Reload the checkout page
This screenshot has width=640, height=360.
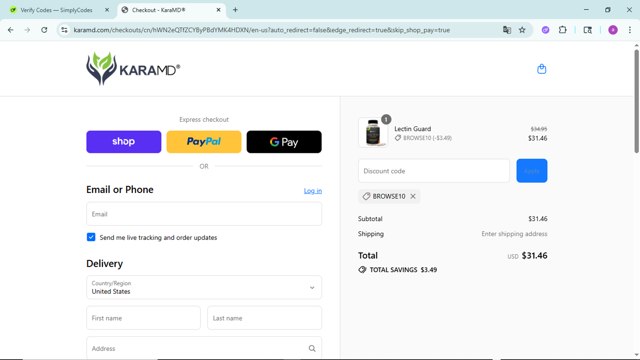coord(44,30)
